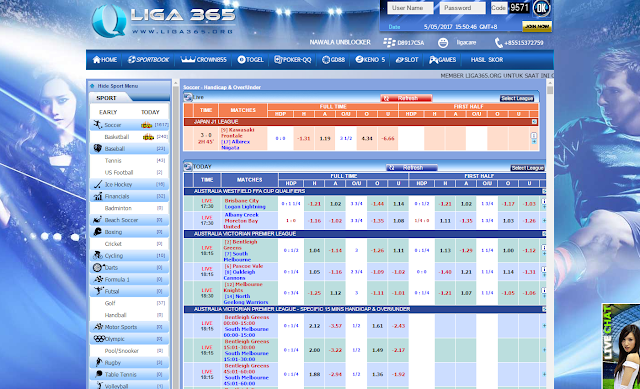The width and height of the screenshot is (640, 389).
Task: Click the ligacare smiley chat icon
Action: (x=443, y=42)
